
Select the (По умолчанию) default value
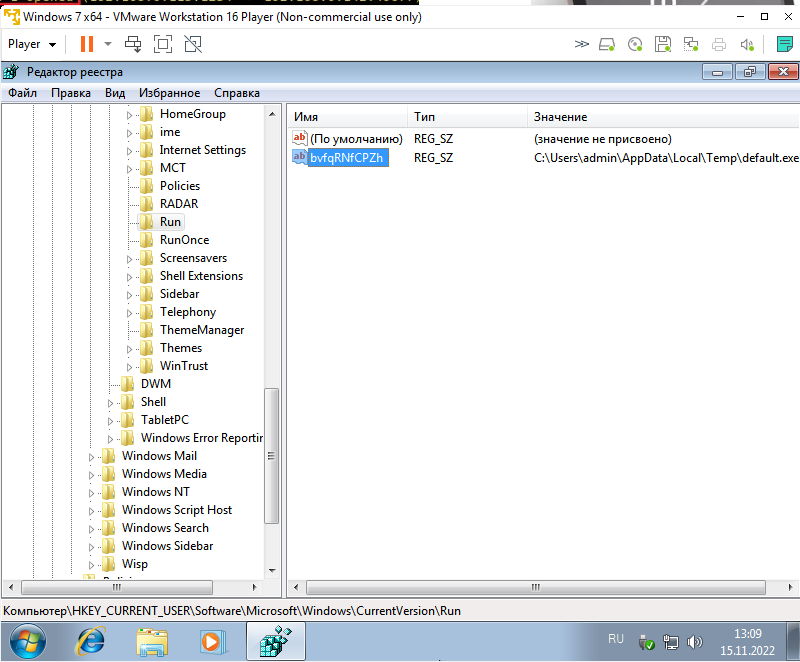356,139
